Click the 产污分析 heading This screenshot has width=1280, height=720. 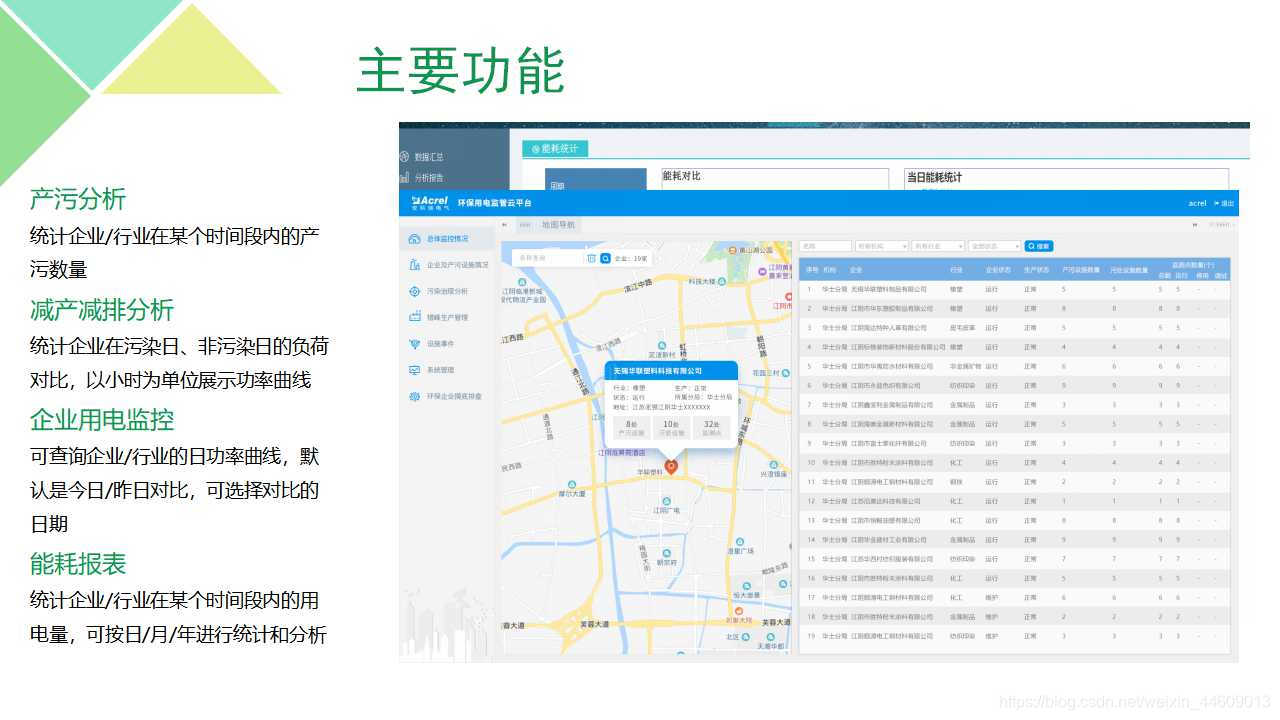click(x=78, y=198)
